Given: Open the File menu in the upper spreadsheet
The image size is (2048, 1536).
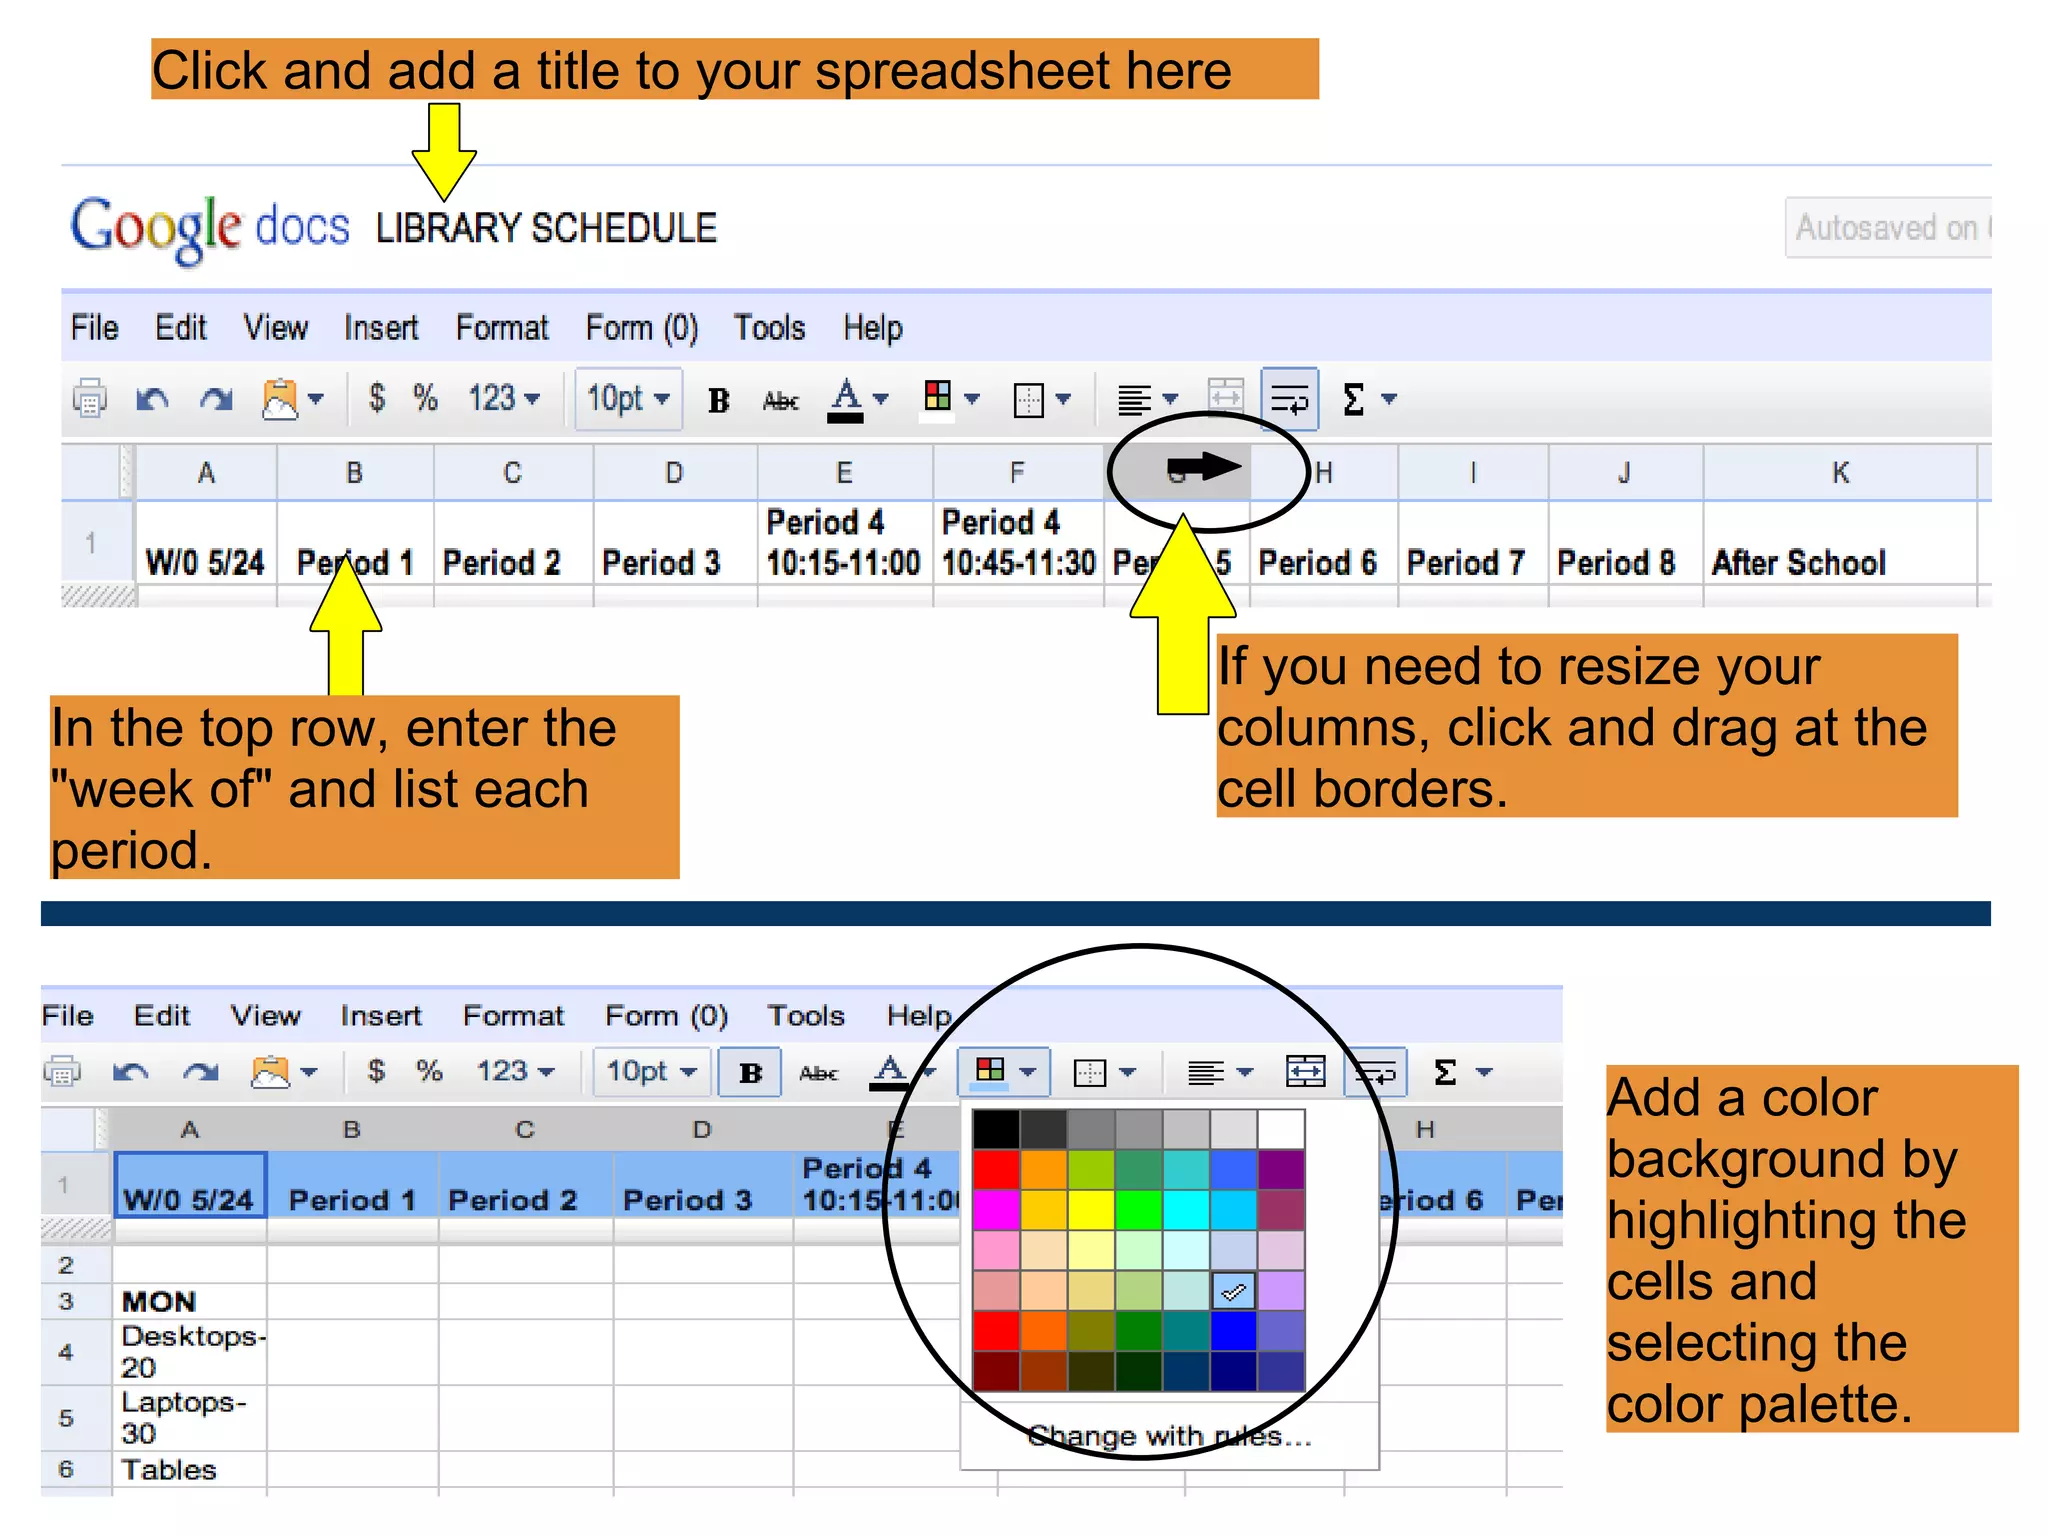Looking at the screenshot, I should pos(94,328).
